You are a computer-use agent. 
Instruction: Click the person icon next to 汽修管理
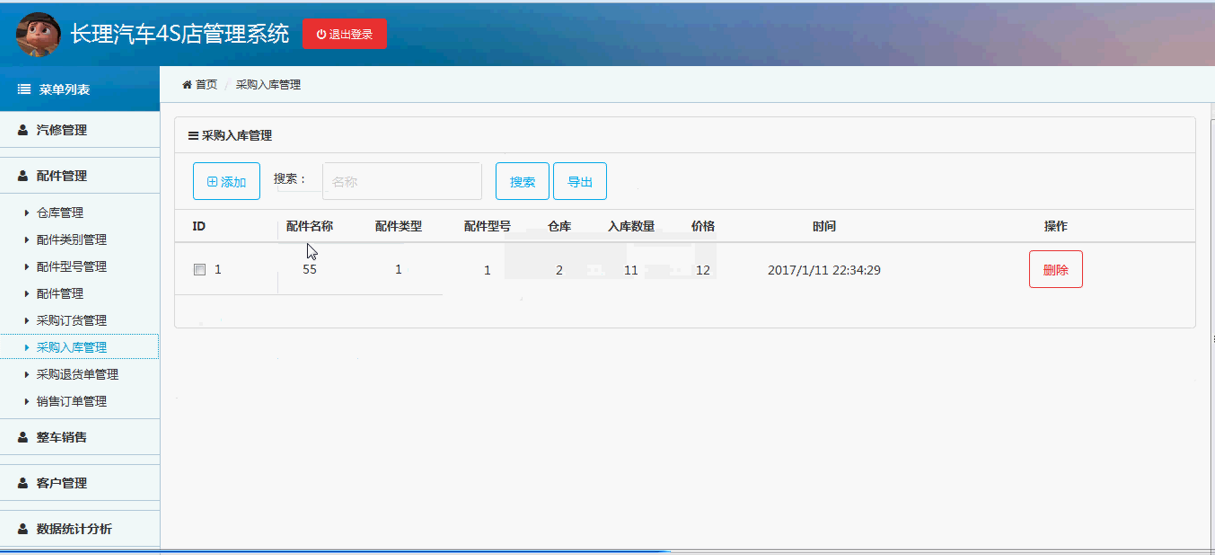tap(23, 130)
